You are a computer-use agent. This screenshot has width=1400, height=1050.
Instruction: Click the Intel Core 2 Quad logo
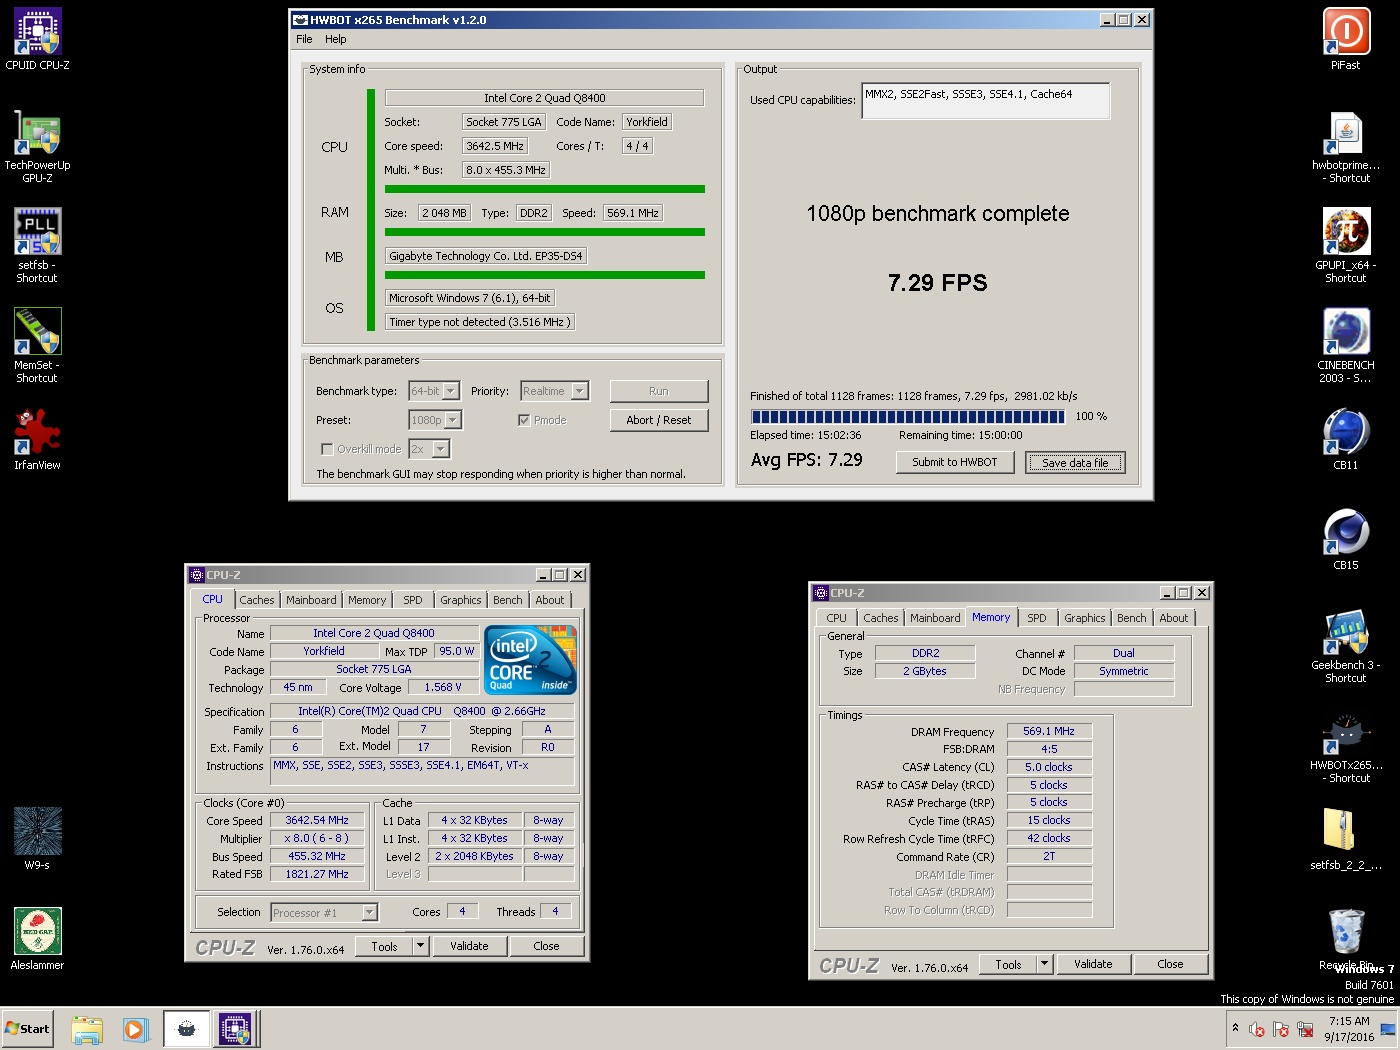point(530,660)
